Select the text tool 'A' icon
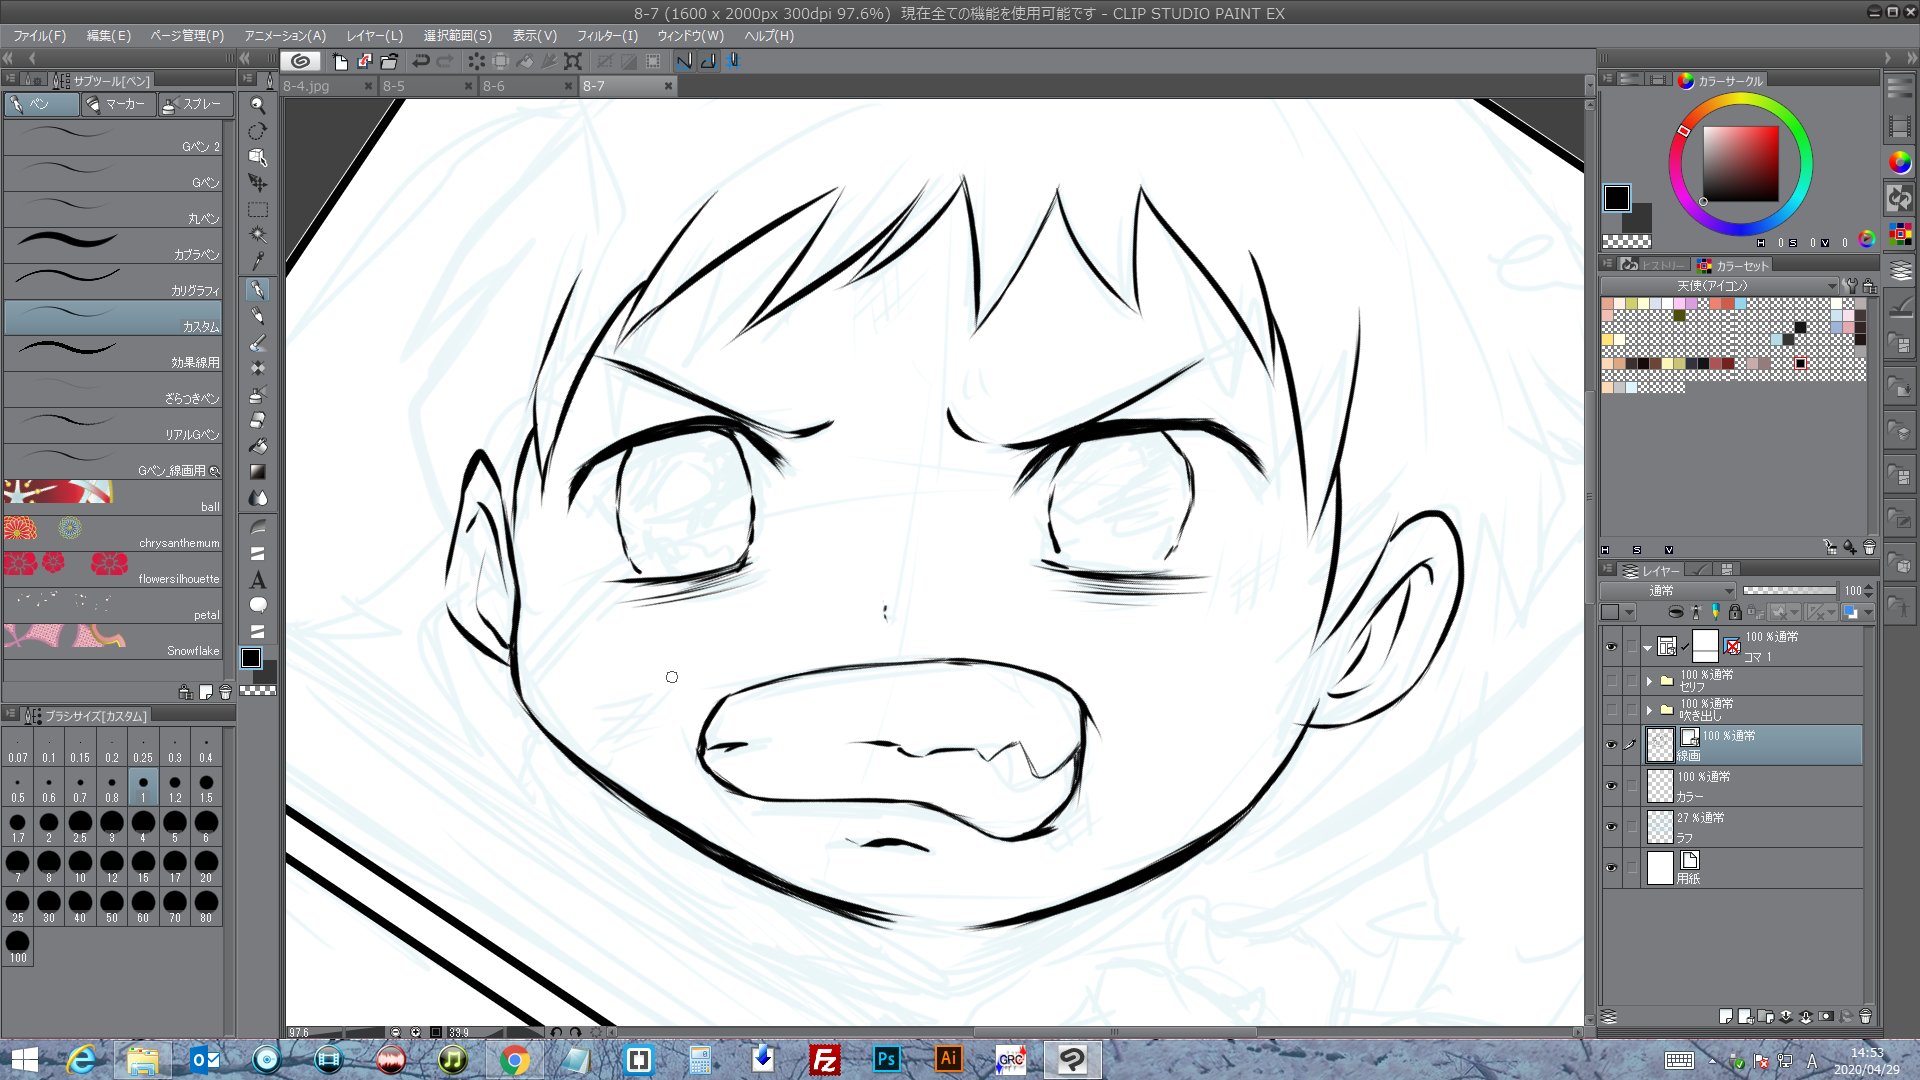The height and width of the screenshot is (1080, 1920). (x=258, y=580)
